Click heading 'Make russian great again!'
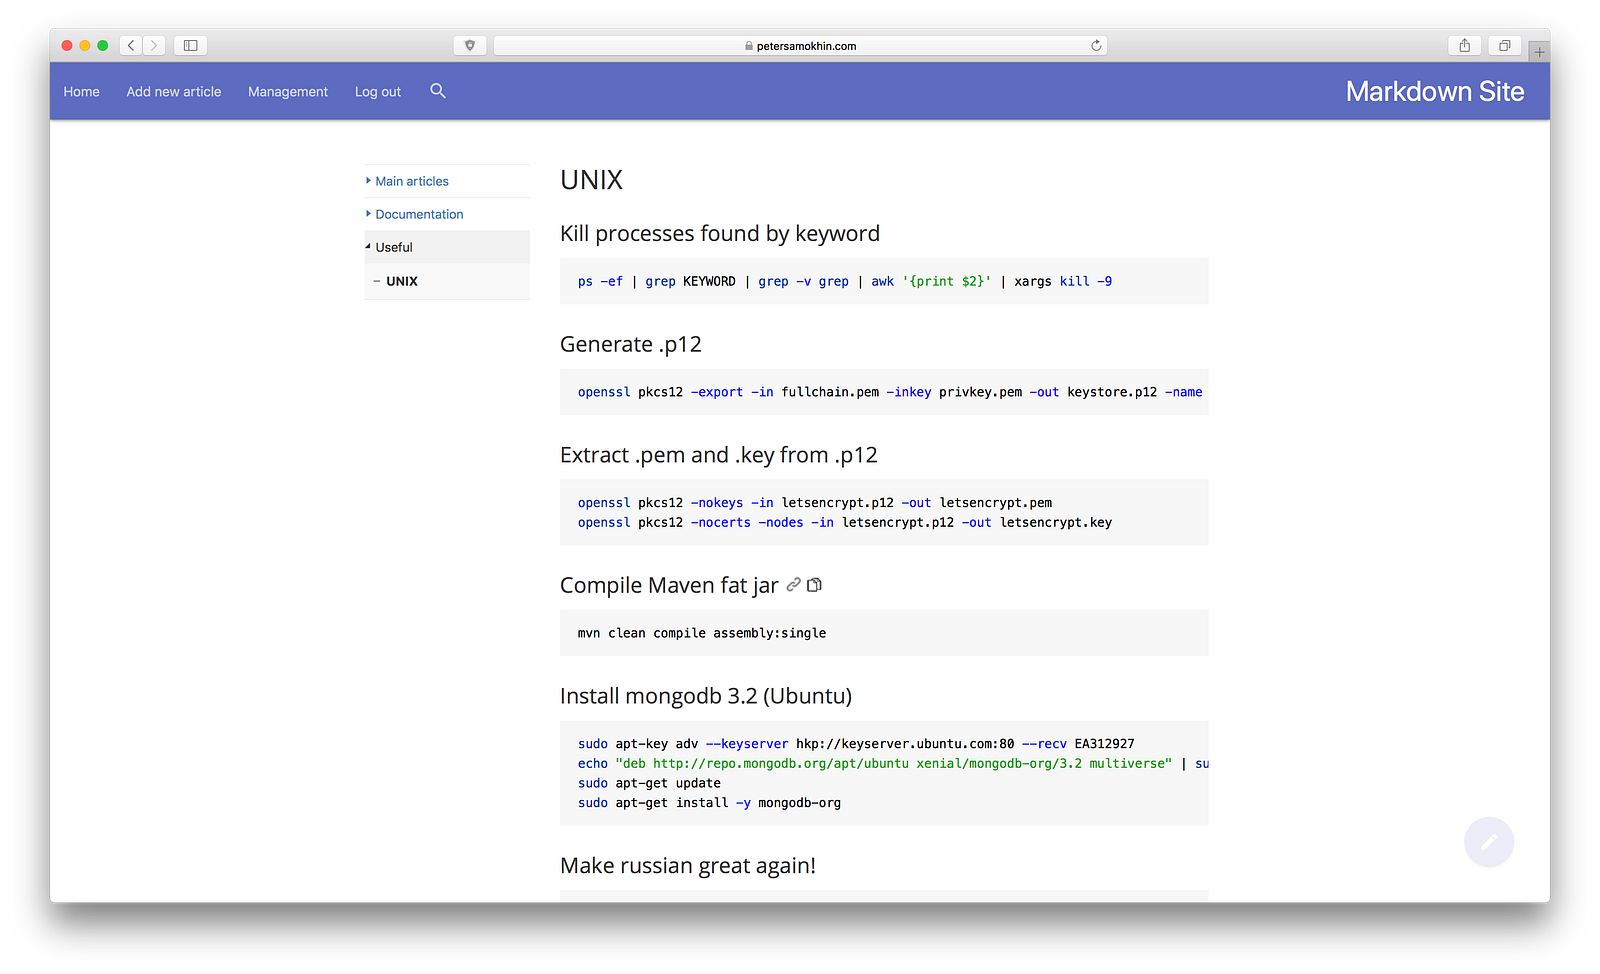The width and height of the screenshot is (1600, 974). tap(688, 866)
